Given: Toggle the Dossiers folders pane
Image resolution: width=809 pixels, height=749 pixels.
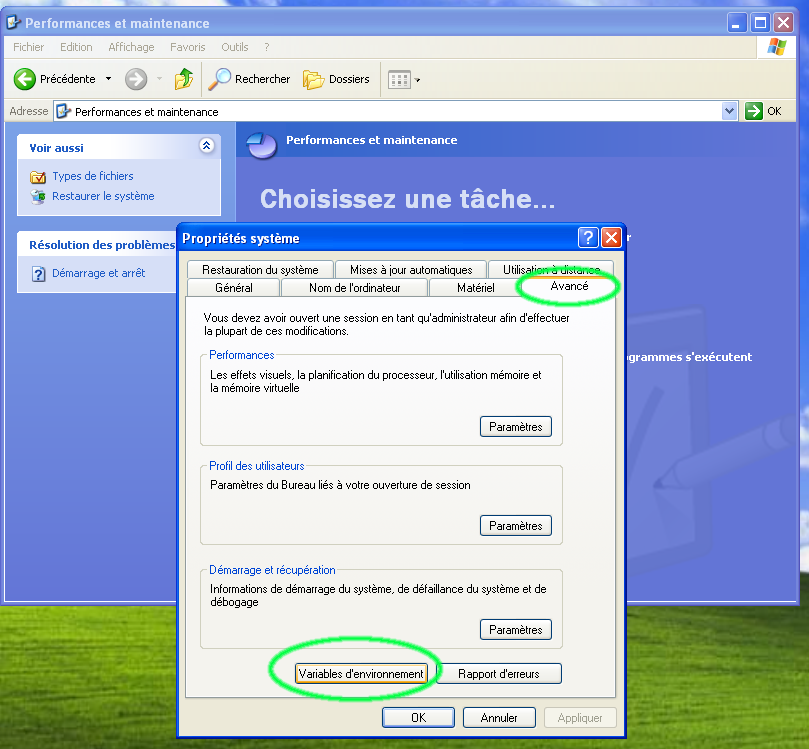Looking at the screenshot, I should click(x=336, y=79).
